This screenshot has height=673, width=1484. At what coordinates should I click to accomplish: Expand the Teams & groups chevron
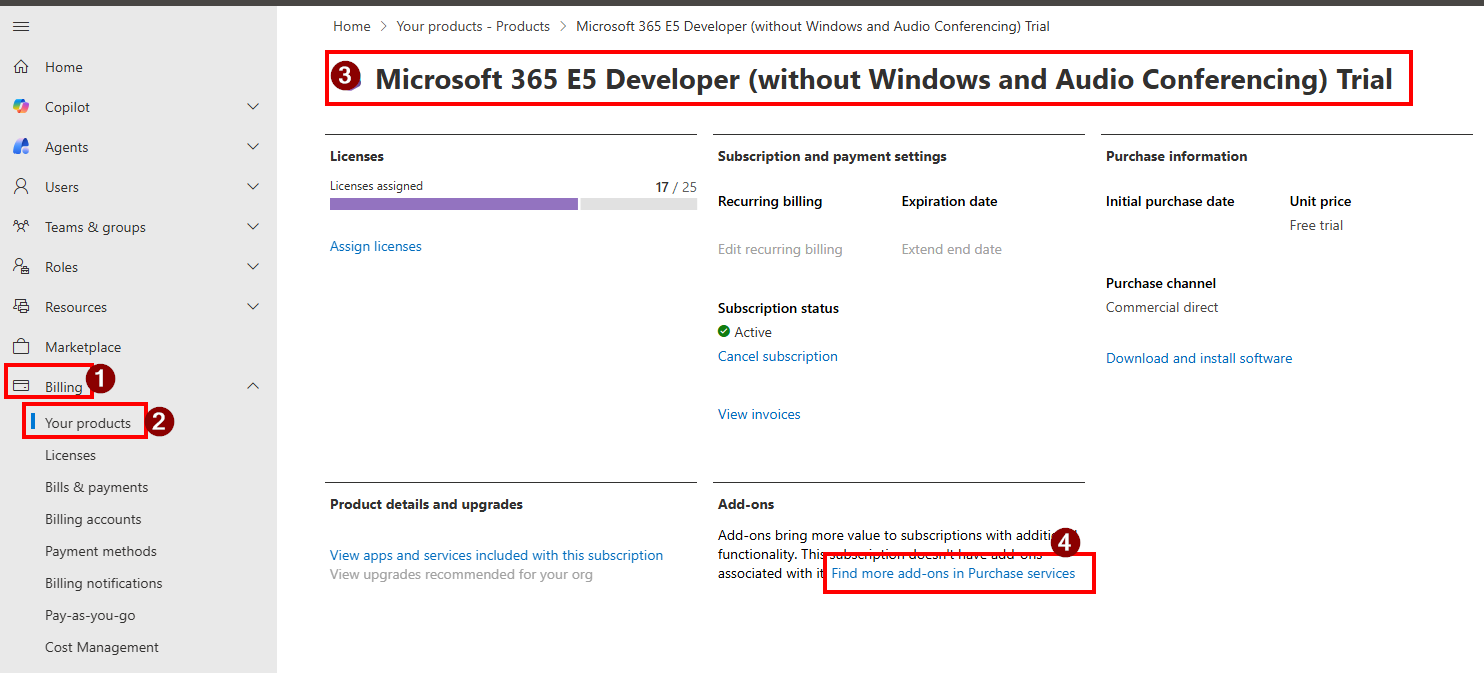click(x=253, y=227)
